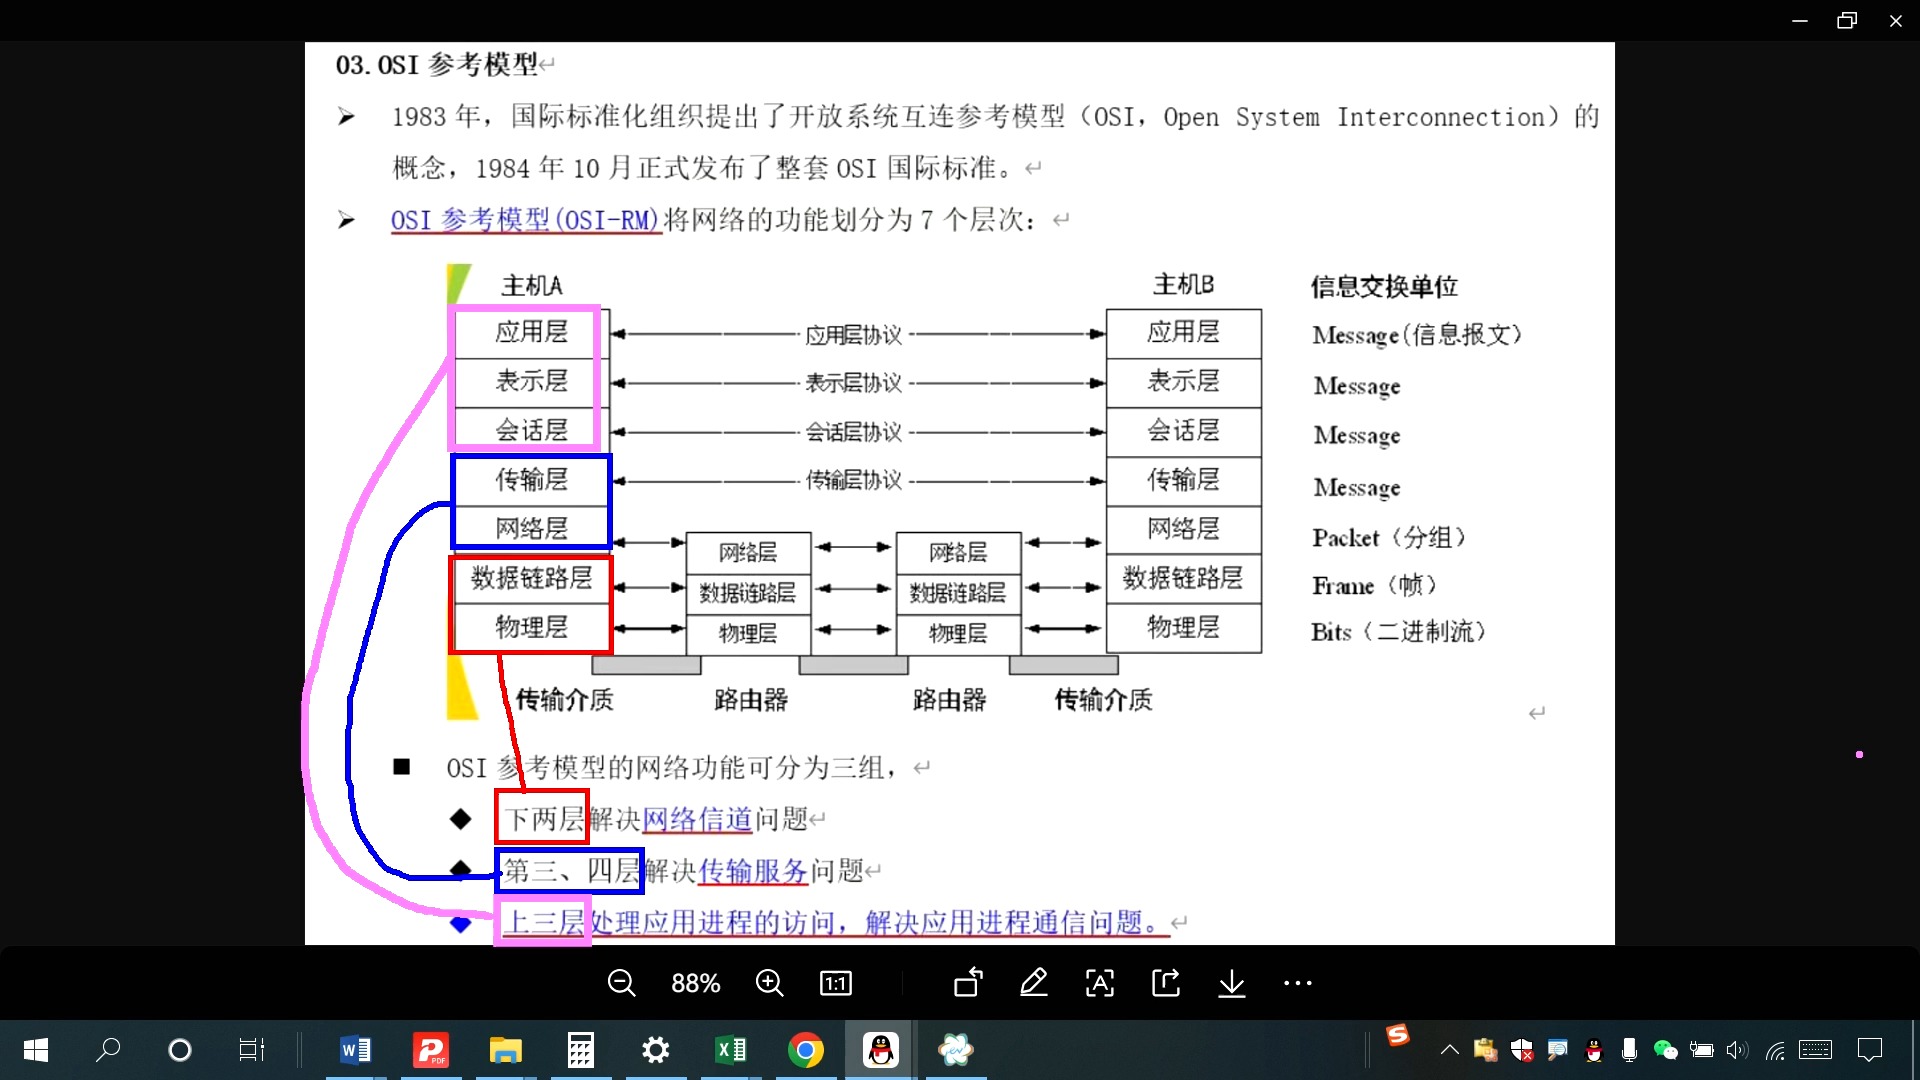Select the fit-to-page view icon
Screen dimensions: 1920x1080
(835, 982)
